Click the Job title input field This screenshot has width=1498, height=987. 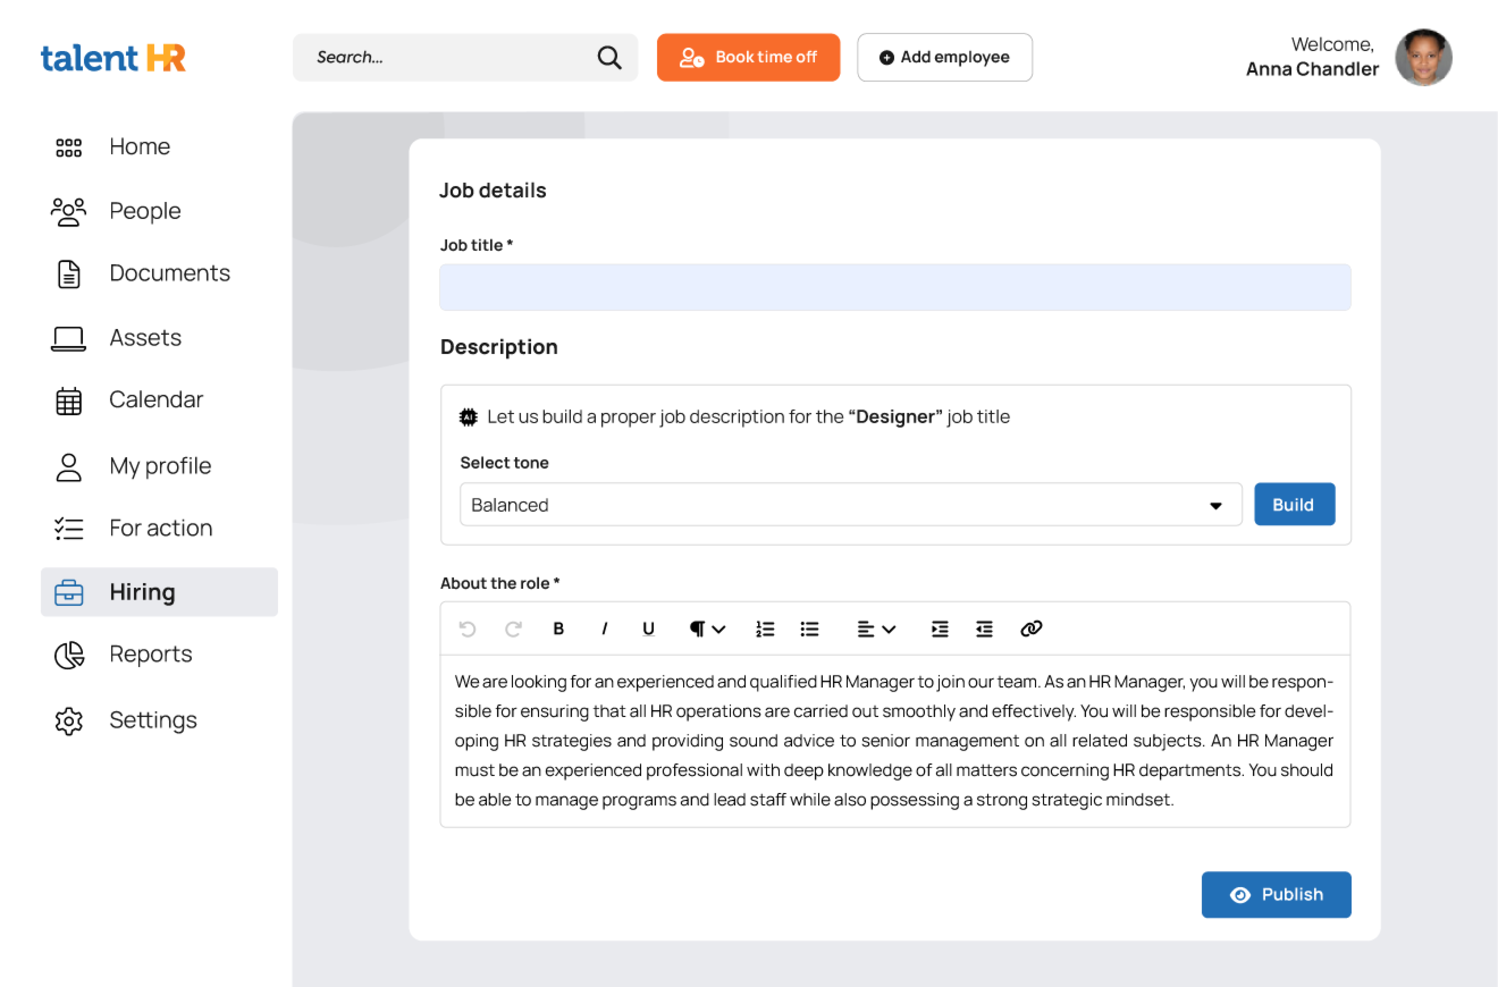(895, 288)
